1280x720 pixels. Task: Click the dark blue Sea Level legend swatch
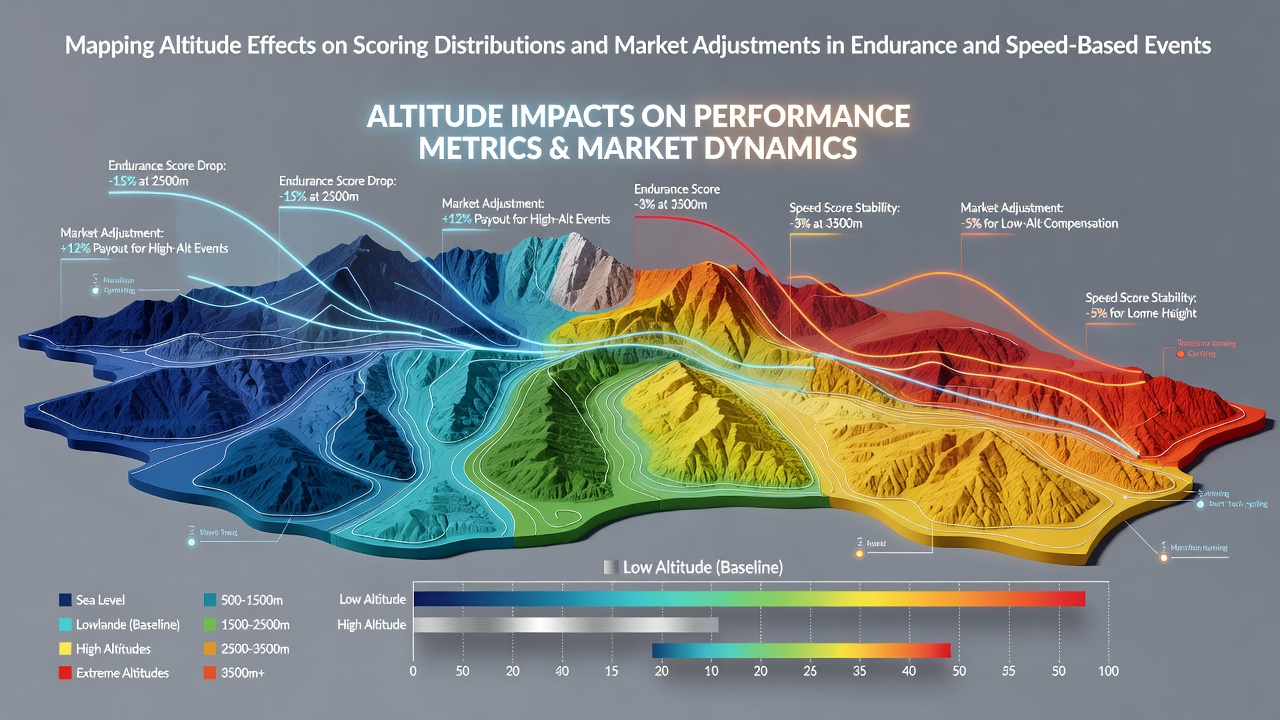pos(66,600)
